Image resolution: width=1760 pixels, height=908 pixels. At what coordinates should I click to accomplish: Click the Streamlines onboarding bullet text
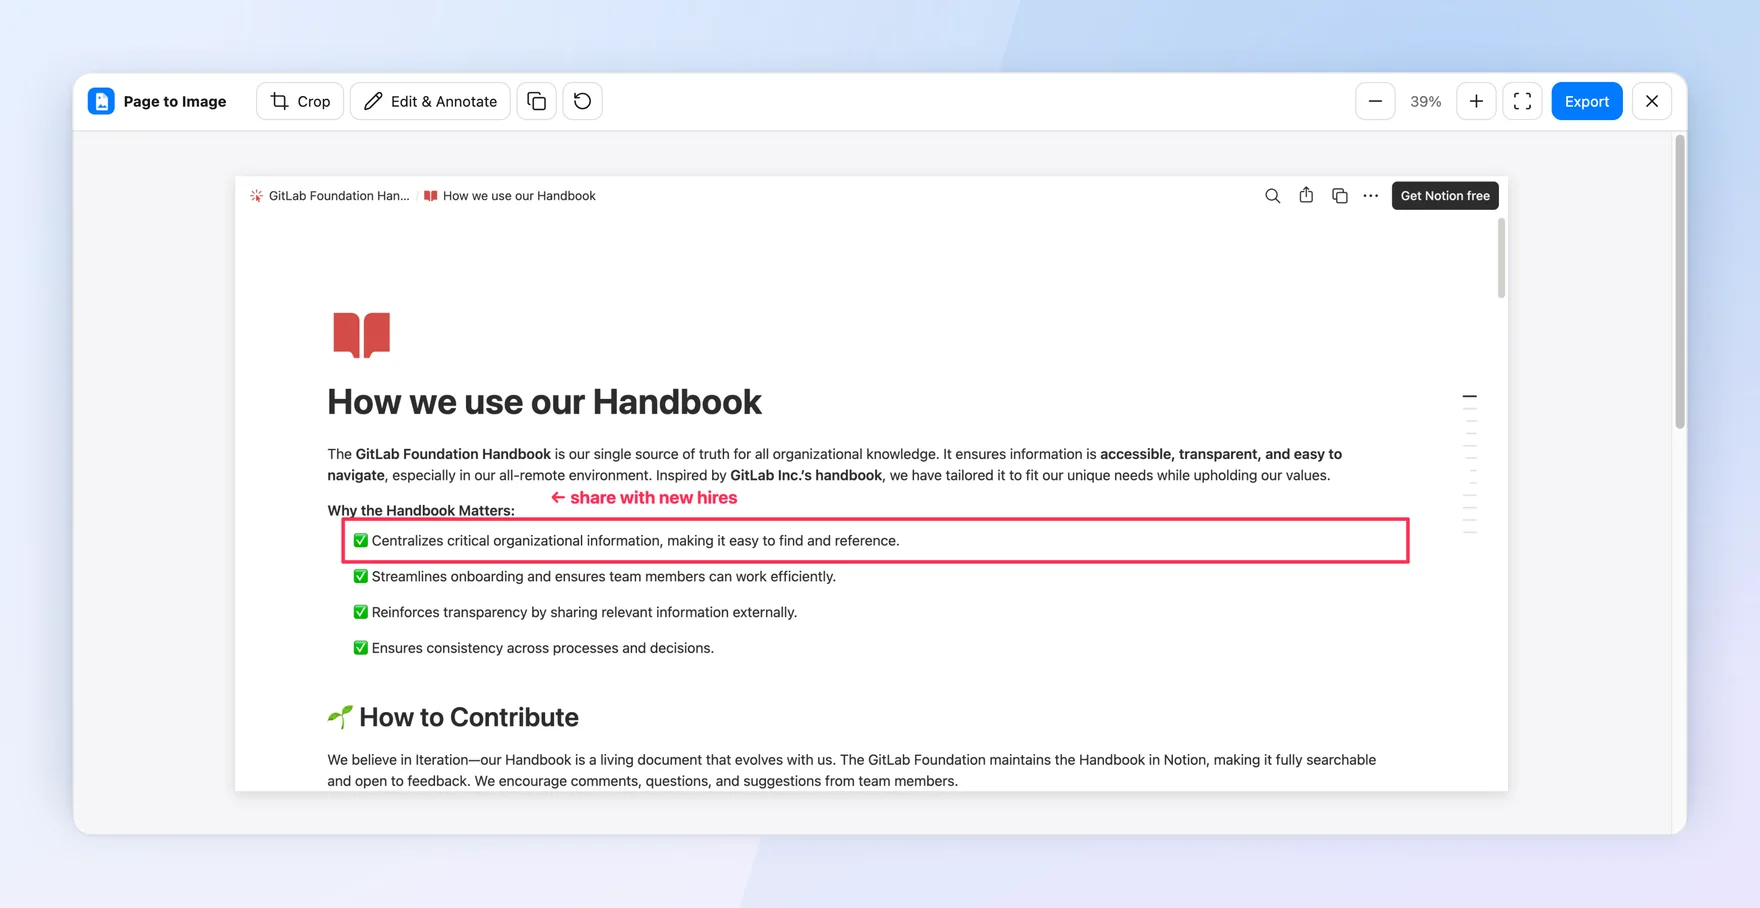click(x=603, y=577)
